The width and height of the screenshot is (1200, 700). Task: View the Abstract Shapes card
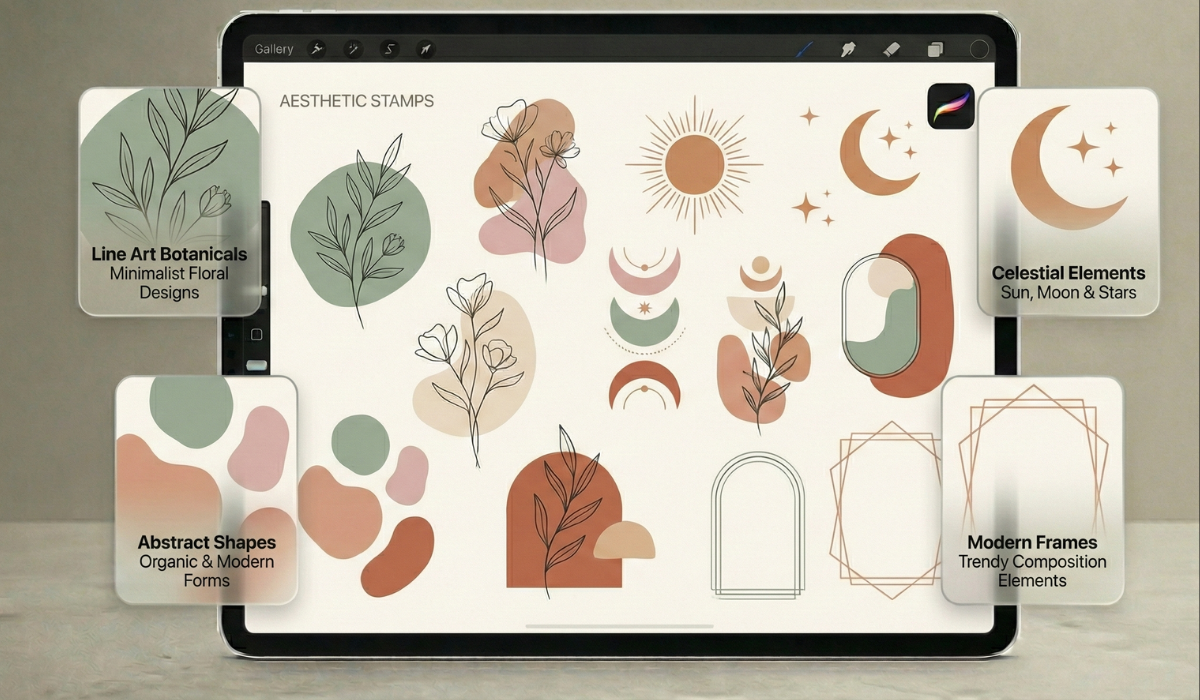[x=205, y=490]
